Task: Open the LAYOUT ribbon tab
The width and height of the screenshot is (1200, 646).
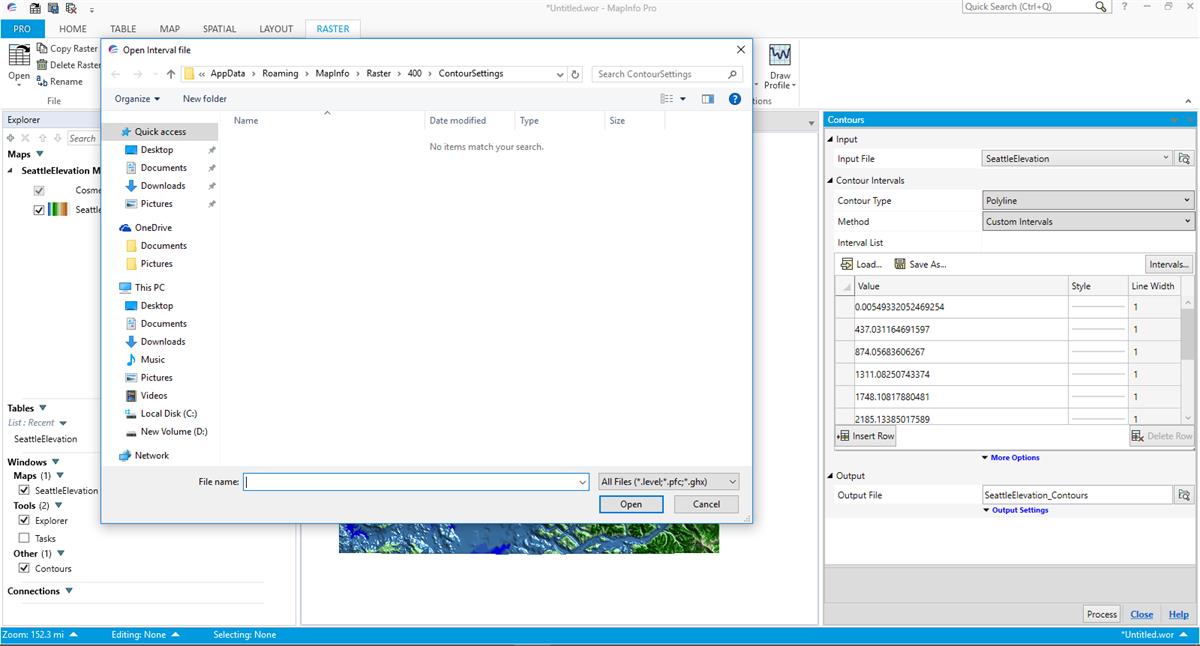Action: (x=276, y=29)
